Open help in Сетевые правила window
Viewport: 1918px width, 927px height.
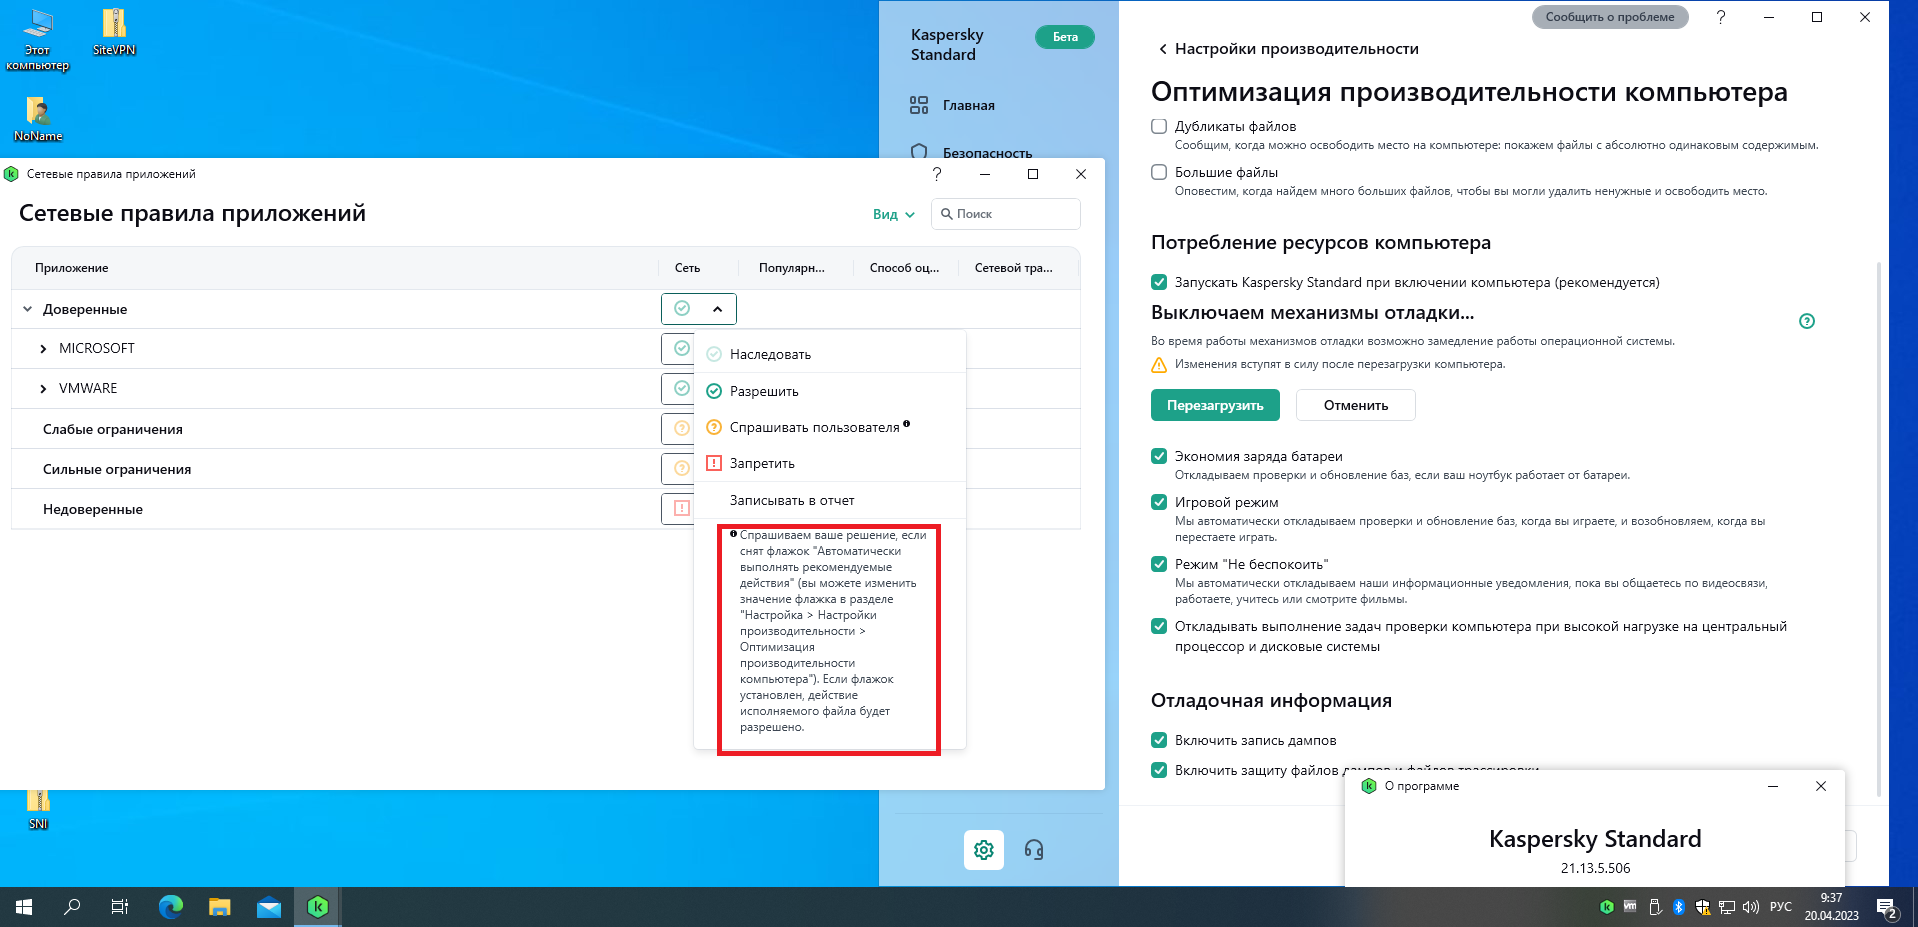pos(937,174)
